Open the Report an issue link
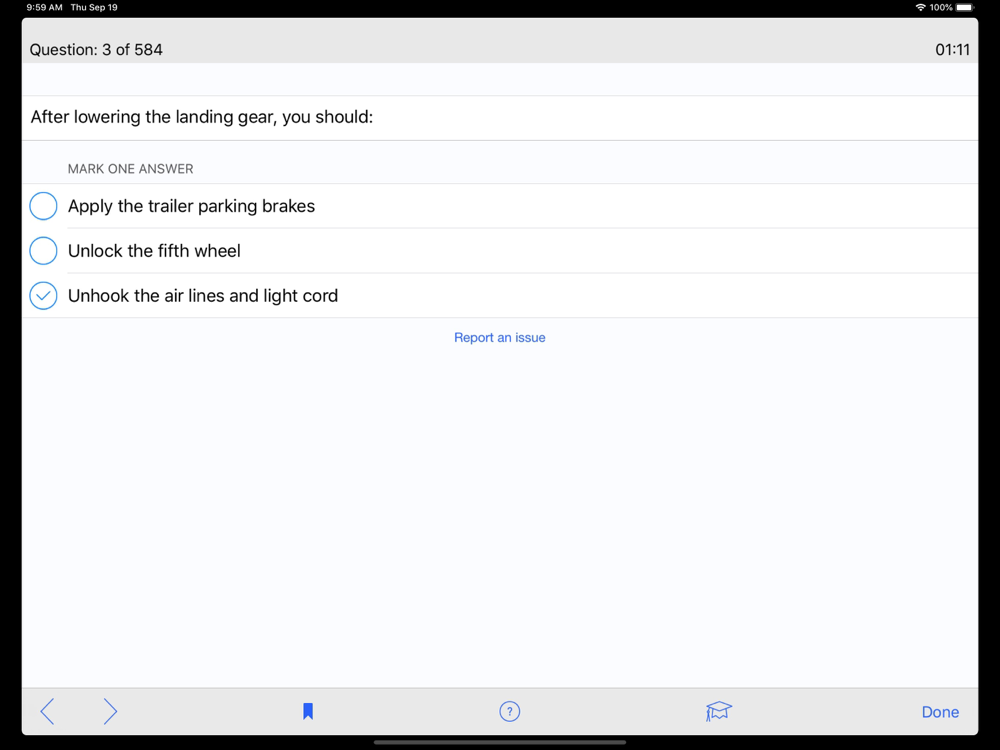Viewport: 1000px width, 750px height. click(x=499, y=337)
